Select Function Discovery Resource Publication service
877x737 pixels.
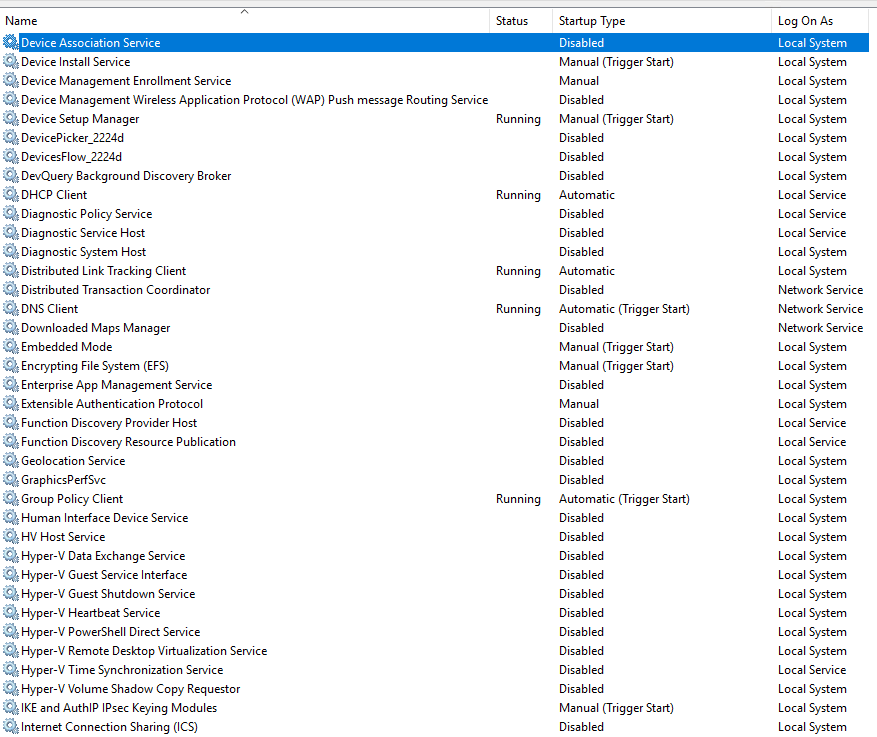tap(128, 442)
